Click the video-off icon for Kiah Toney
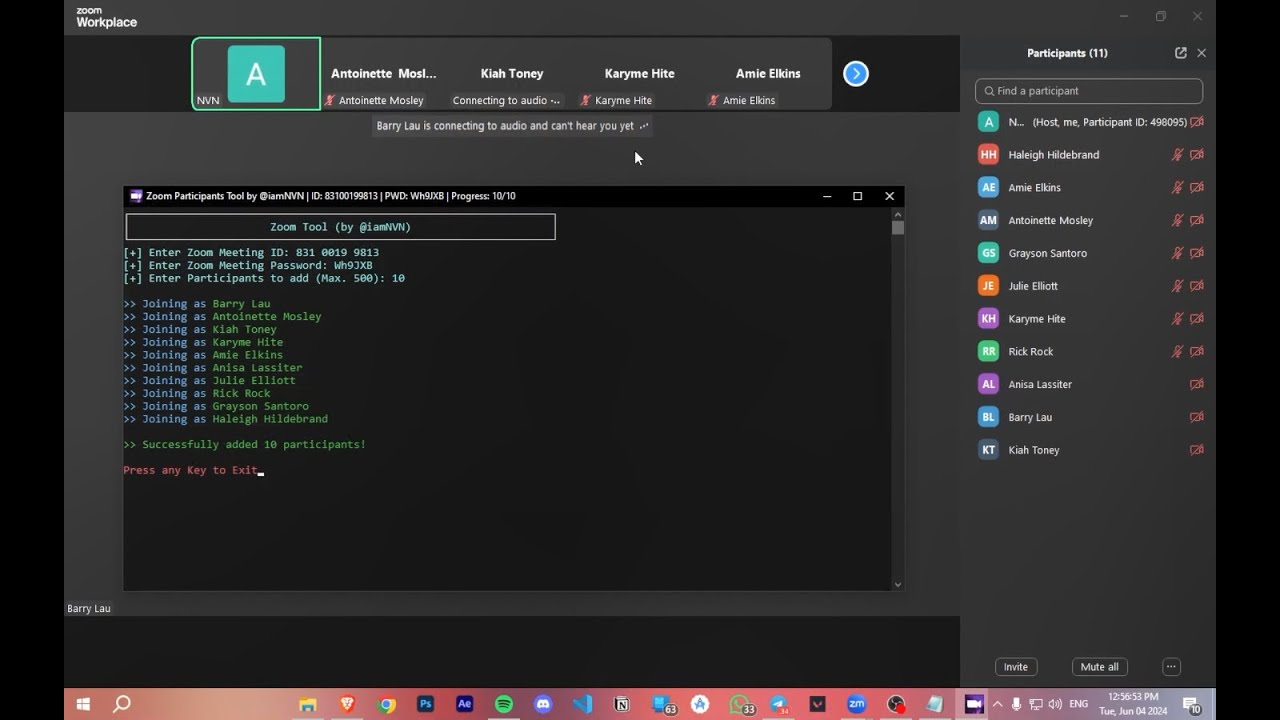The height and width of the screenshot is (720, 1280). point(1196,450)
